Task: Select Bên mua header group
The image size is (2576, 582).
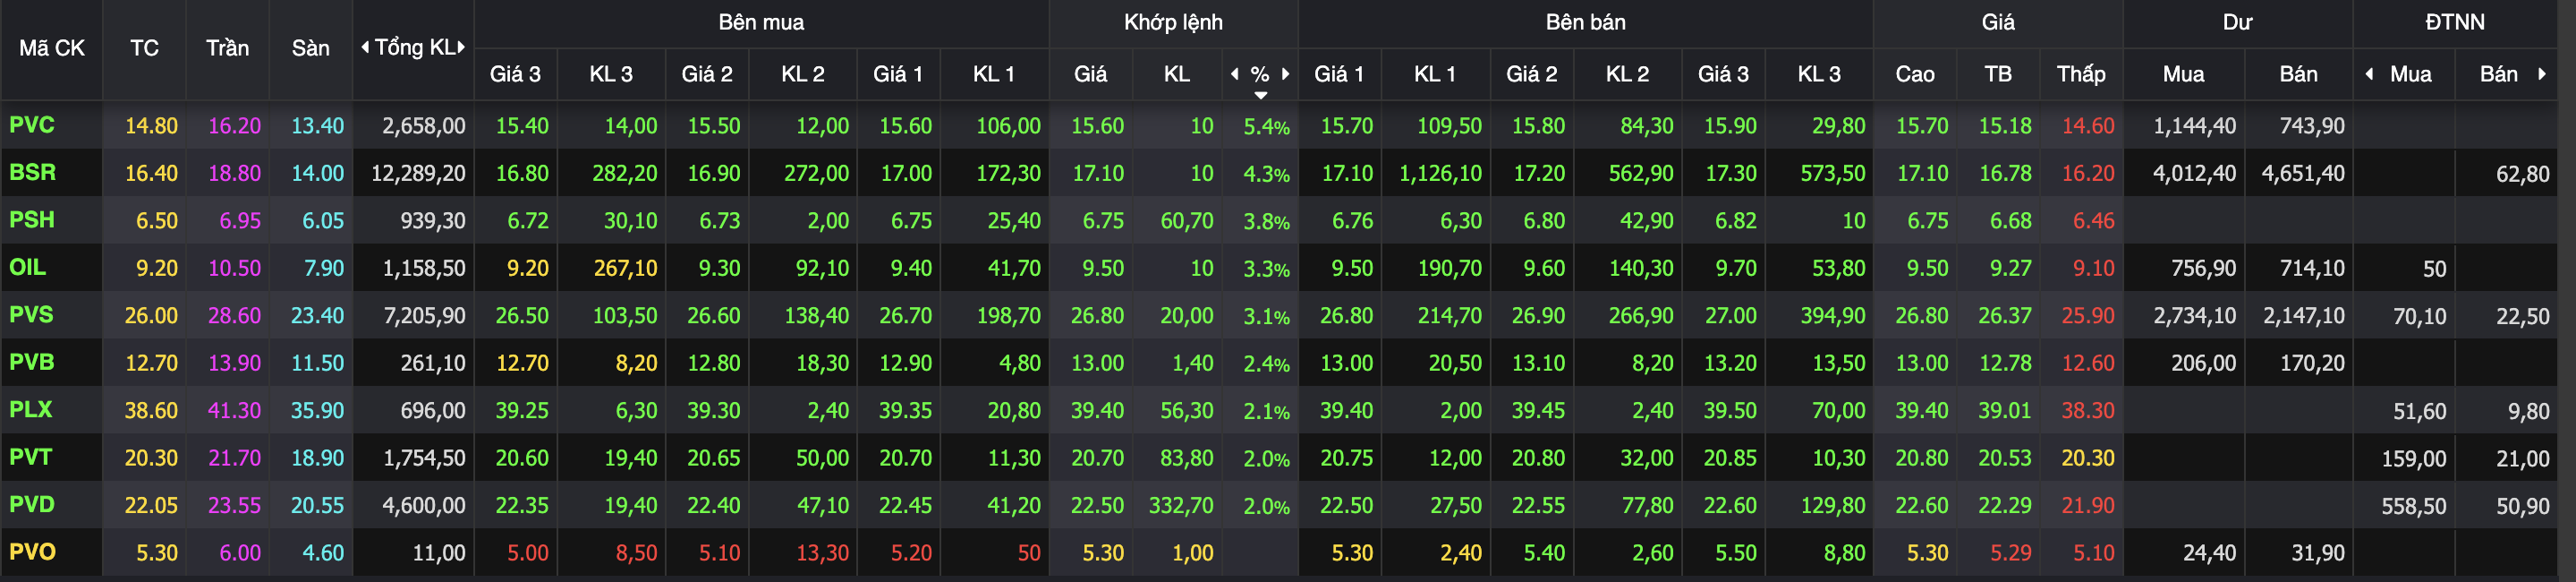Action: (x=761, y=22)
